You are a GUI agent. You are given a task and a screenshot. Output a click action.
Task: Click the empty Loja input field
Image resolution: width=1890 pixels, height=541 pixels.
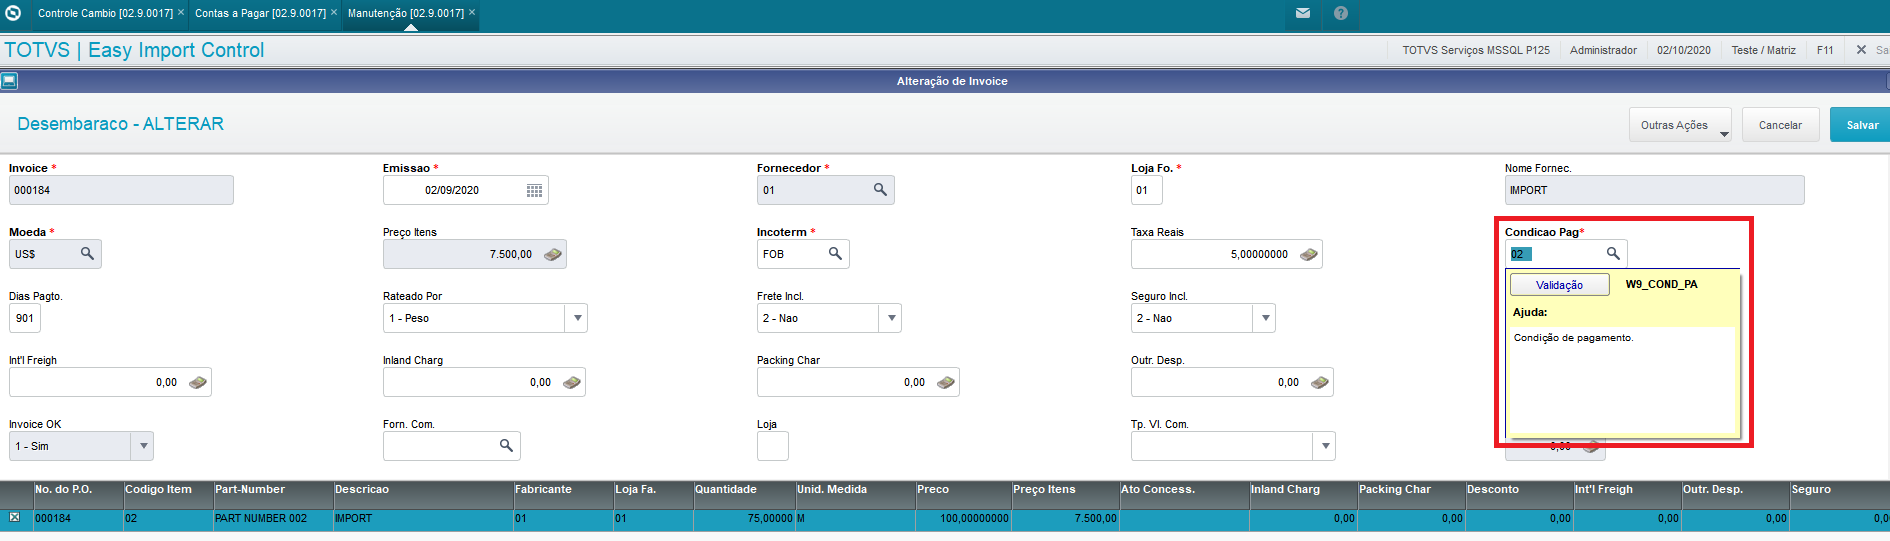pyautogui.click(x=772, y=446)
